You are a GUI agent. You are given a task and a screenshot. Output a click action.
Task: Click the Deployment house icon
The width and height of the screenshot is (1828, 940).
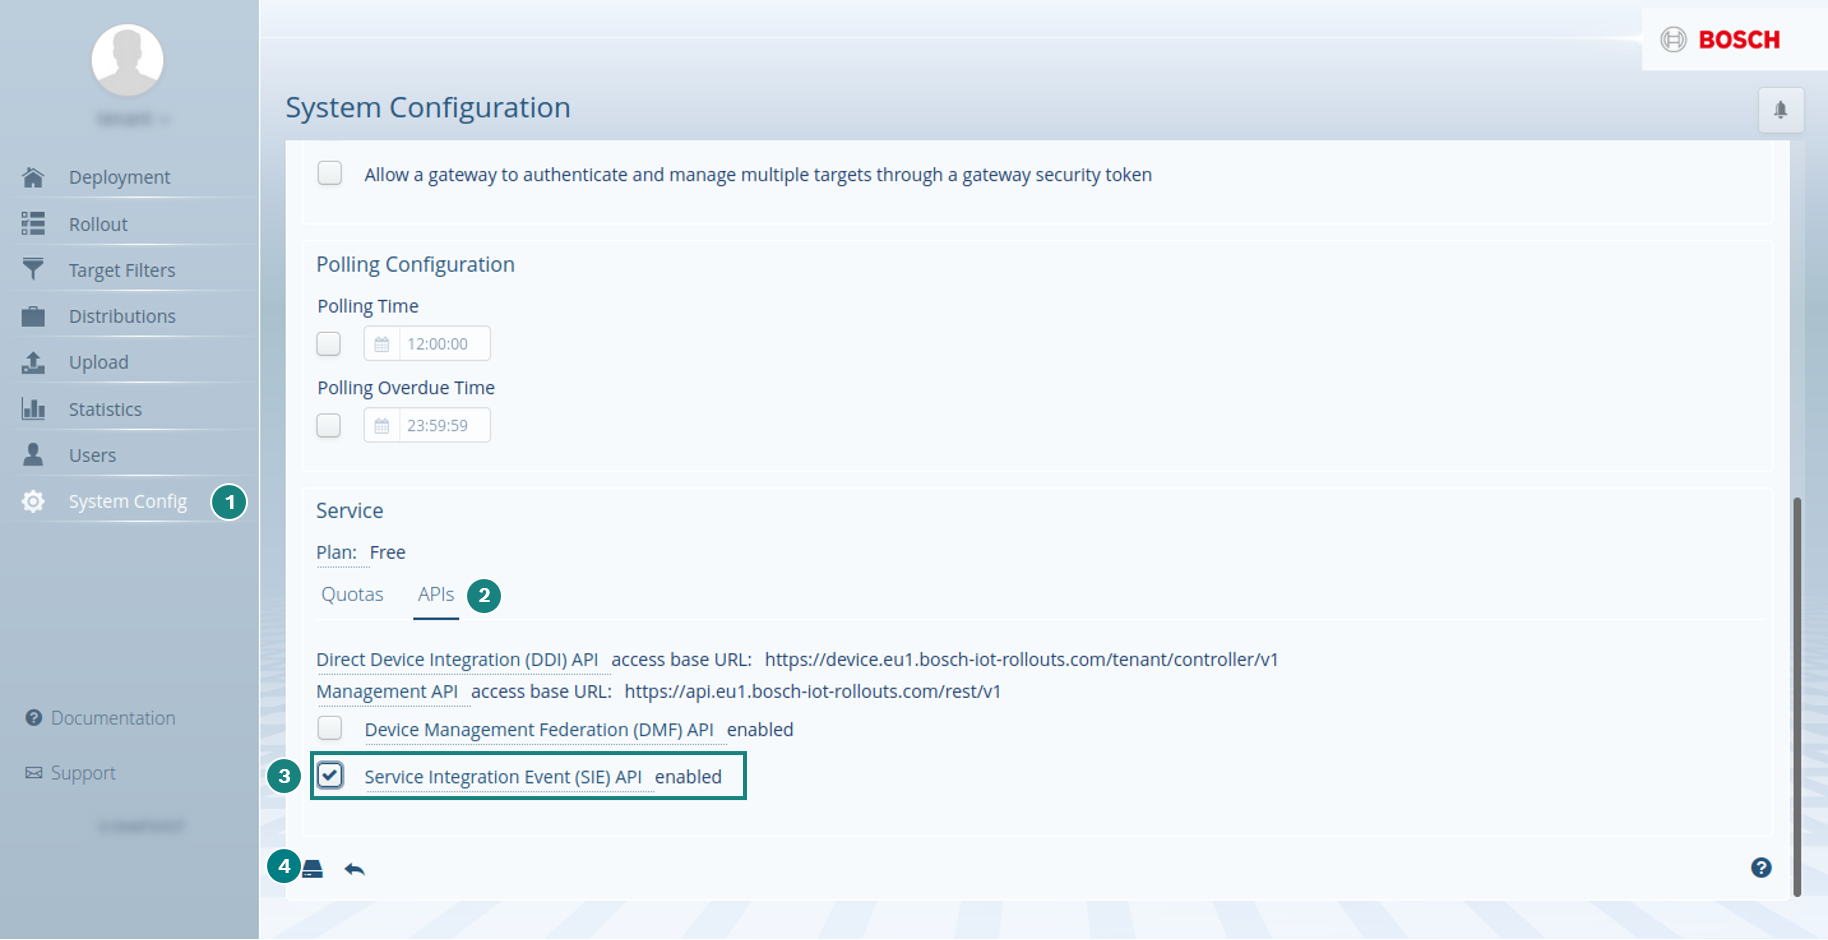click(33, 177)
